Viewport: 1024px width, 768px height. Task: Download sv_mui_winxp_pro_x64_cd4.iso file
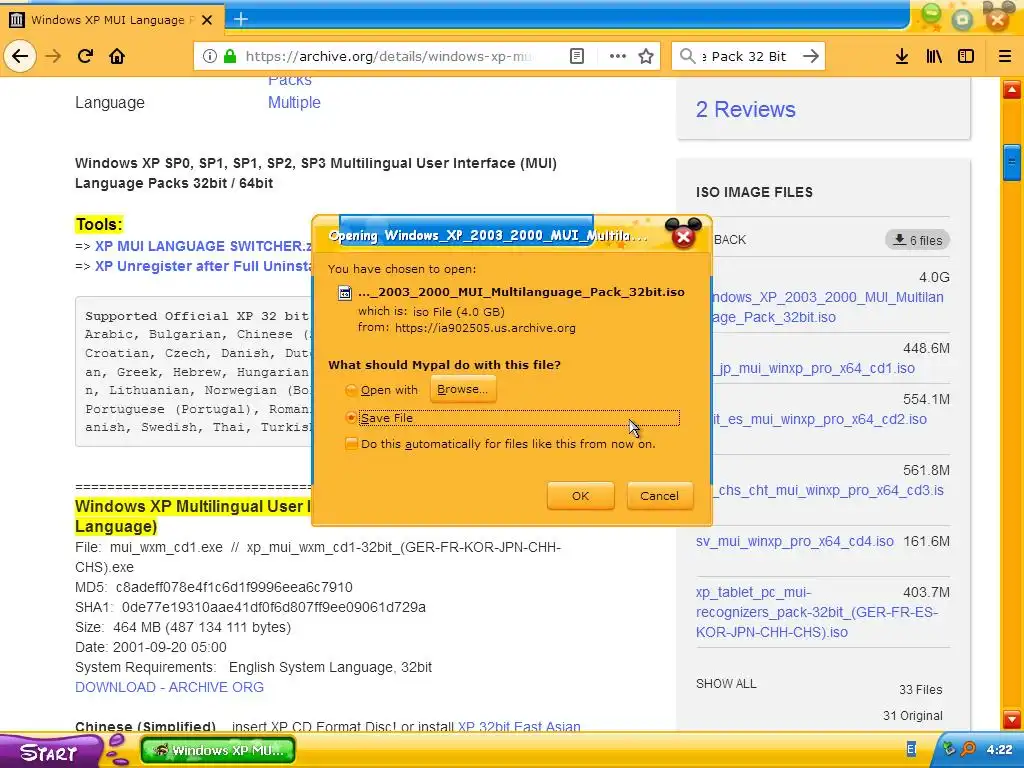tap(795, 541)
